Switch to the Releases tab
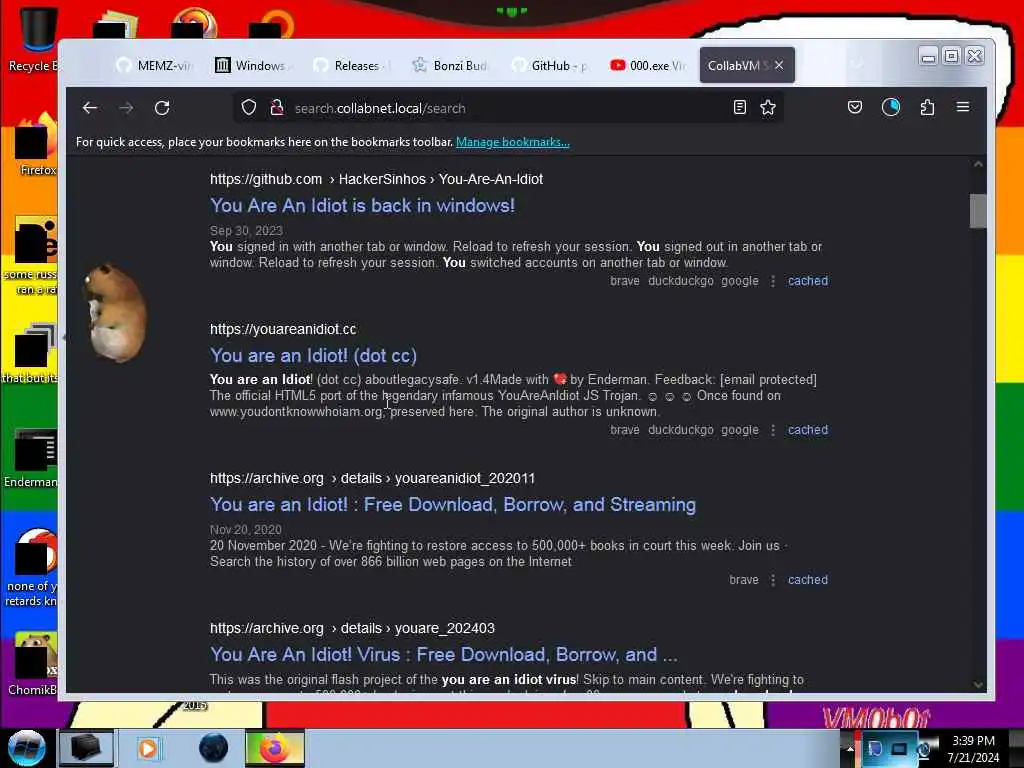This screenshot has width=1024, height=768. point(351,65)
